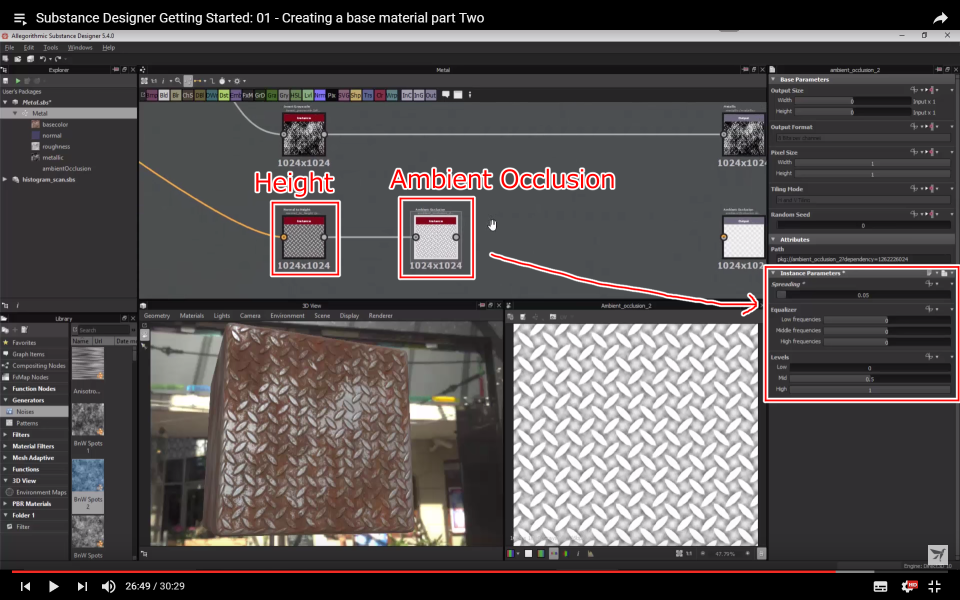Image resolution: width=960 pixels, height=600 pixels.
Task: Expand Mesh Adaptive library category
Action: [6, 457]
